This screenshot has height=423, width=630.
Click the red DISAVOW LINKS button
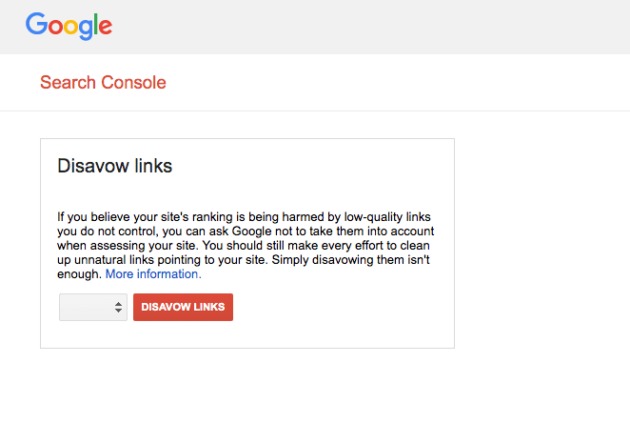(x=183, y=307)
